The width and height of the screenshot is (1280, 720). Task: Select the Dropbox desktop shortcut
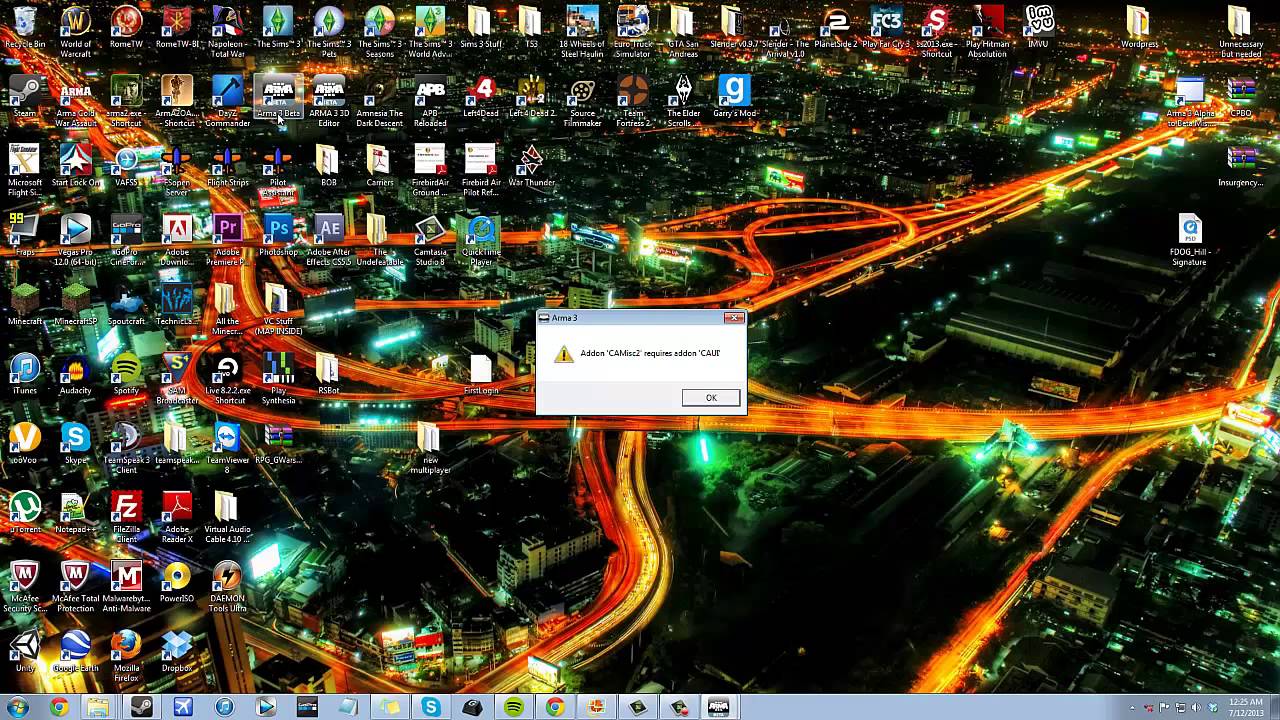point(177,650)
